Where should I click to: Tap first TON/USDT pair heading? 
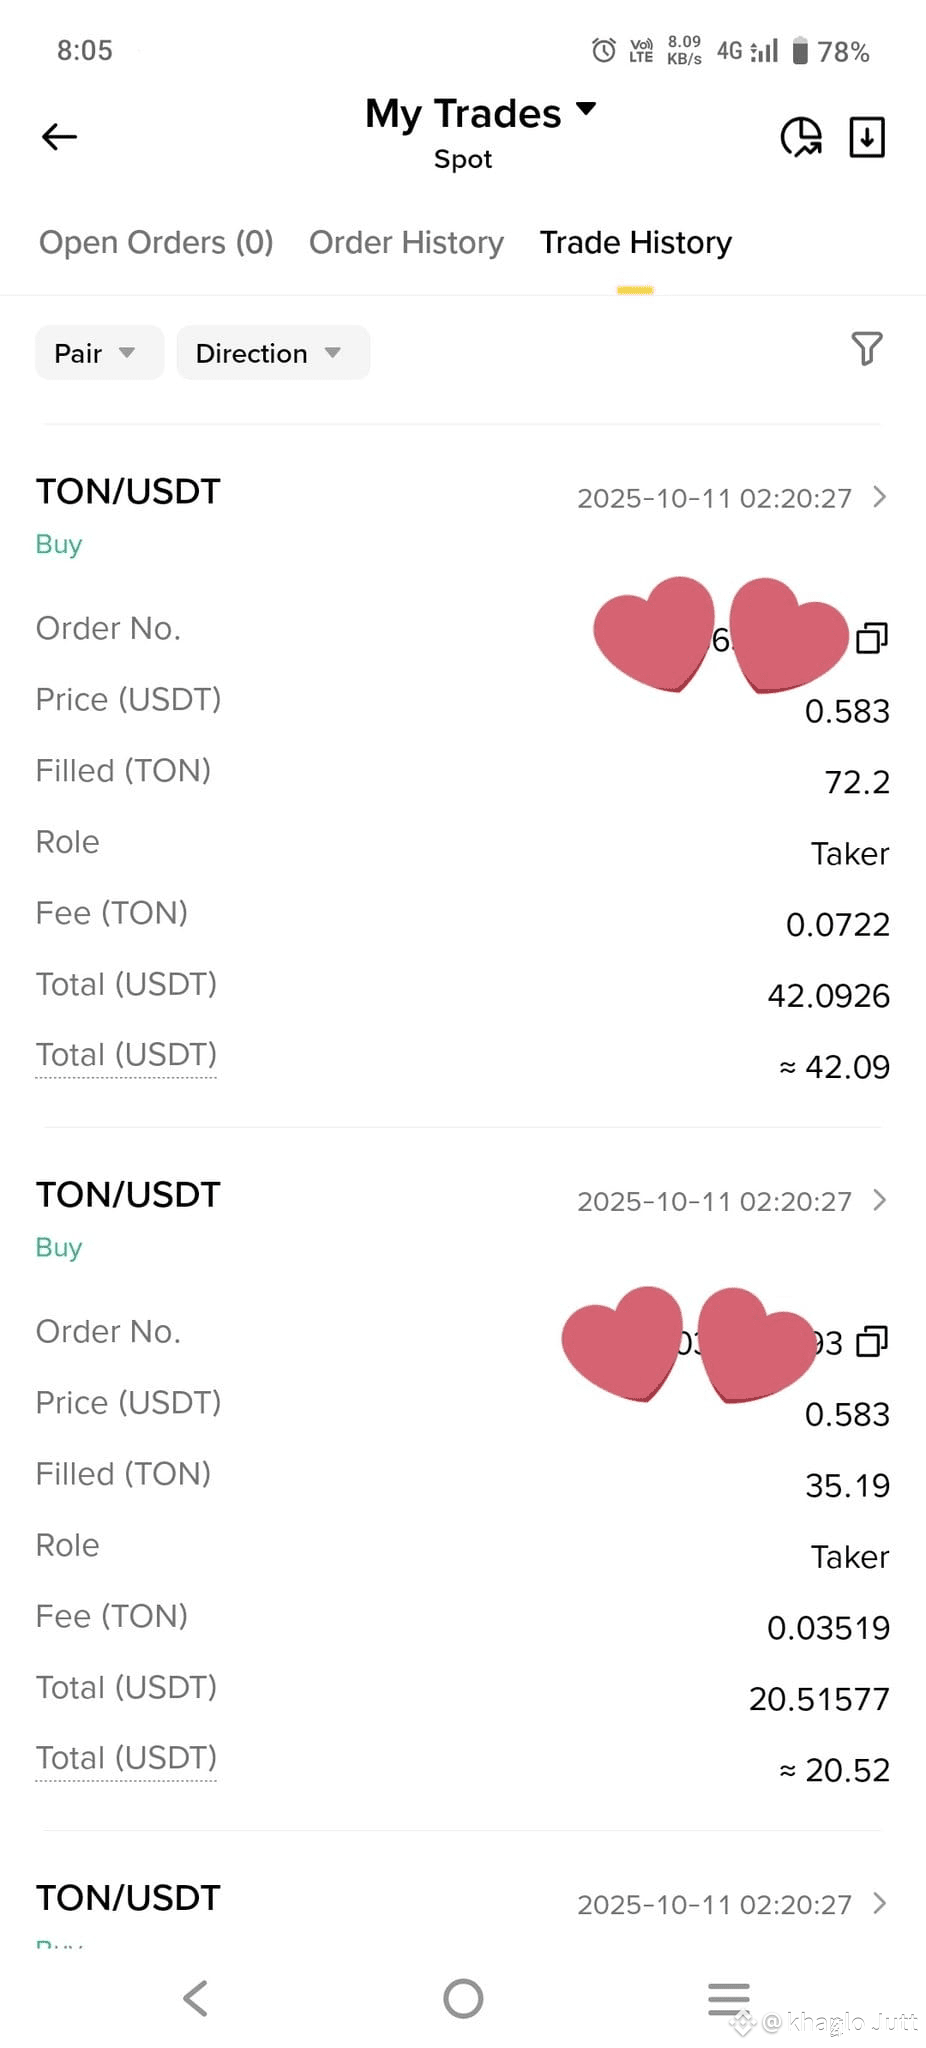click(128, 491)
